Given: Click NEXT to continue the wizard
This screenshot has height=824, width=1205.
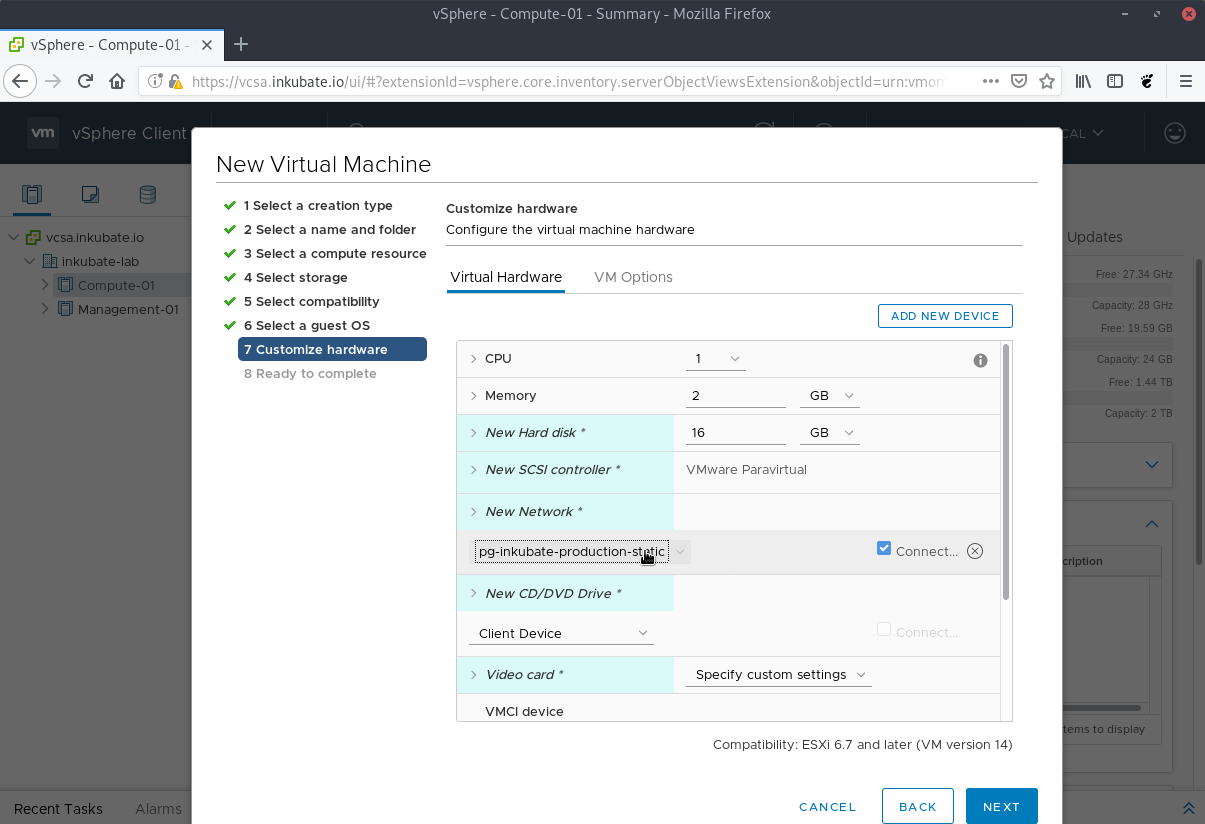Looking at the screenshot, I should click(x=1001, y=806).
